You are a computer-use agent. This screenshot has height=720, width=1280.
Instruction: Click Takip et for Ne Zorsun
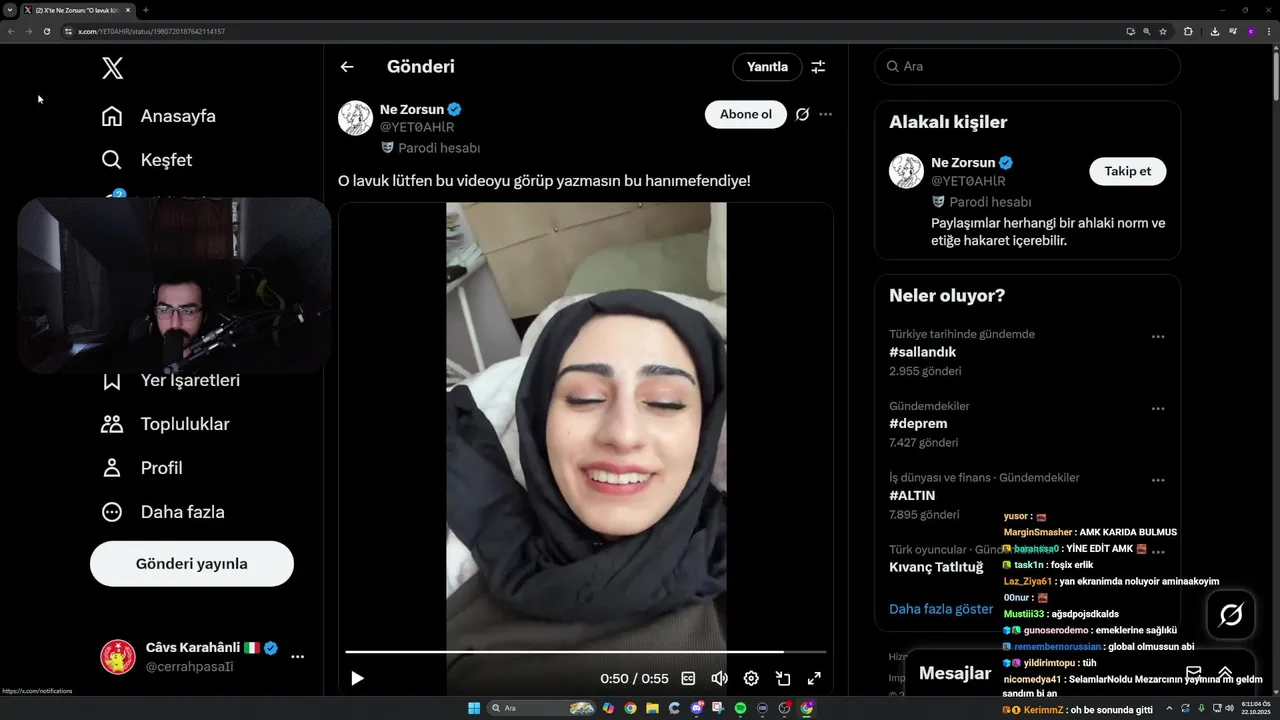(x=1127, y=171)
